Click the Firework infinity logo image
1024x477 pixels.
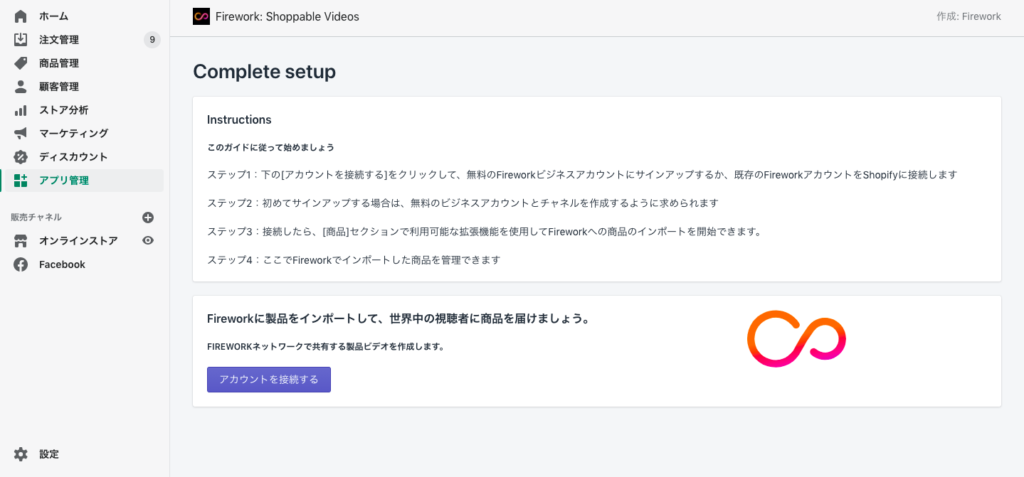pyautogui.click(x=796, y=339)
